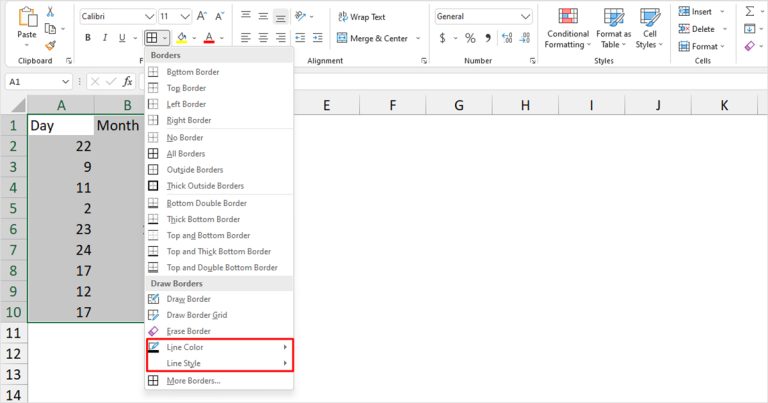Expand the Line Color submenu
The image size is (768, 403).
click(219, 347)
